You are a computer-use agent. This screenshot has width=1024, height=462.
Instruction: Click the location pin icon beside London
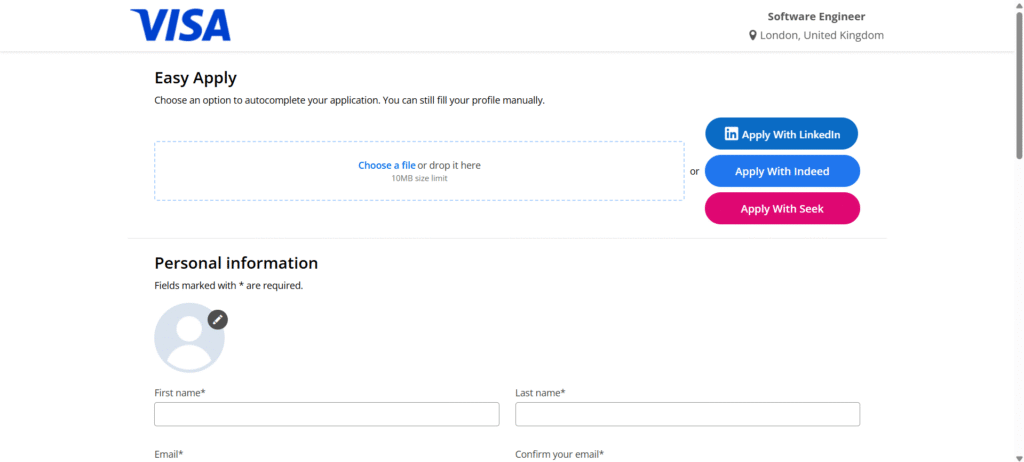[752, 35]
